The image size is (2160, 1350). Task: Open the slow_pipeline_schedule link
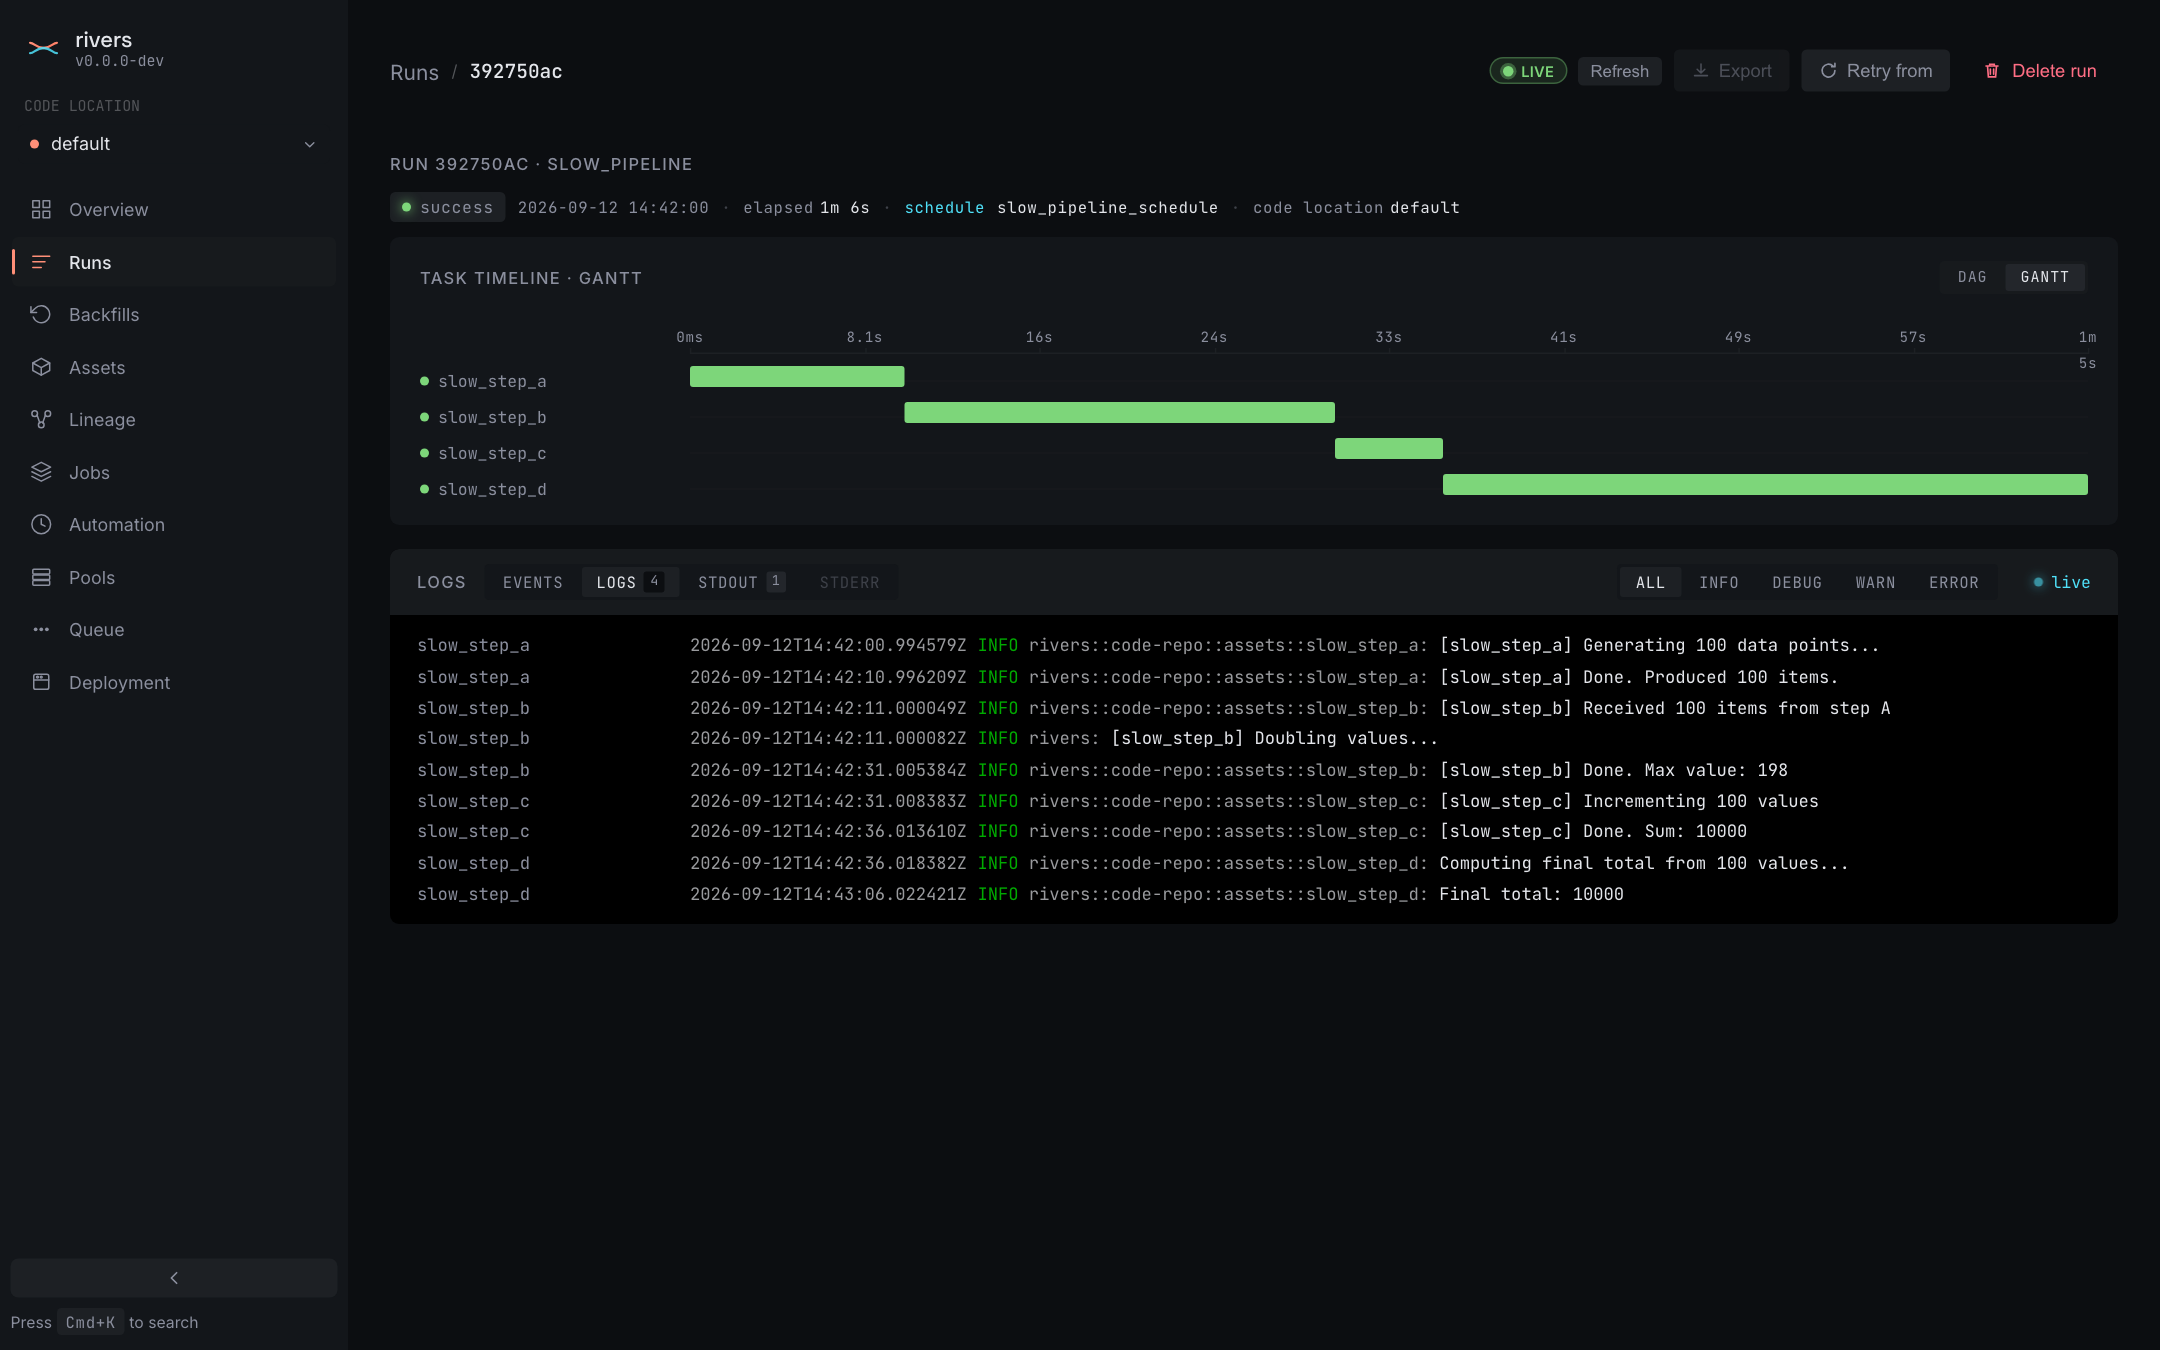[1107, 207]
